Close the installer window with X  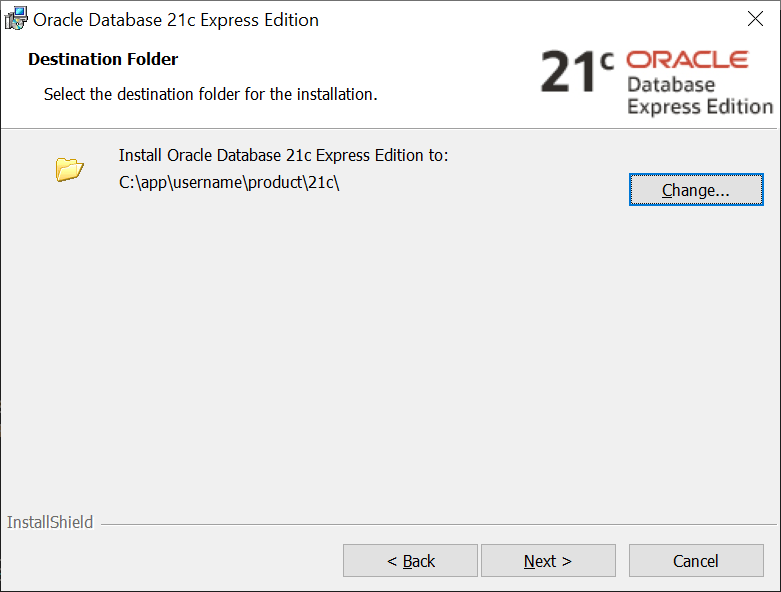point(755,19)
